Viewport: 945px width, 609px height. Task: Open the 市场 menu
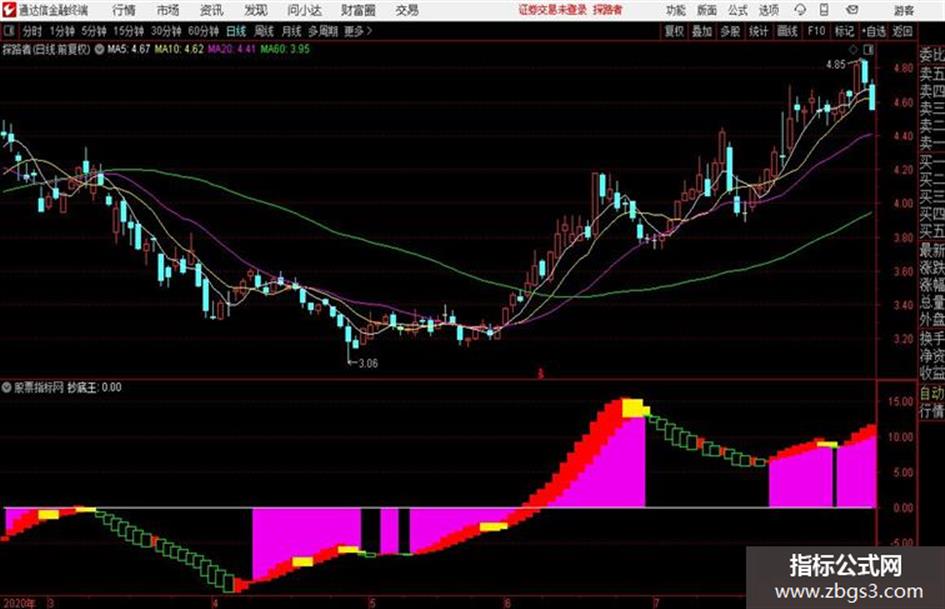pyautogui.click(x=168, y=10)
